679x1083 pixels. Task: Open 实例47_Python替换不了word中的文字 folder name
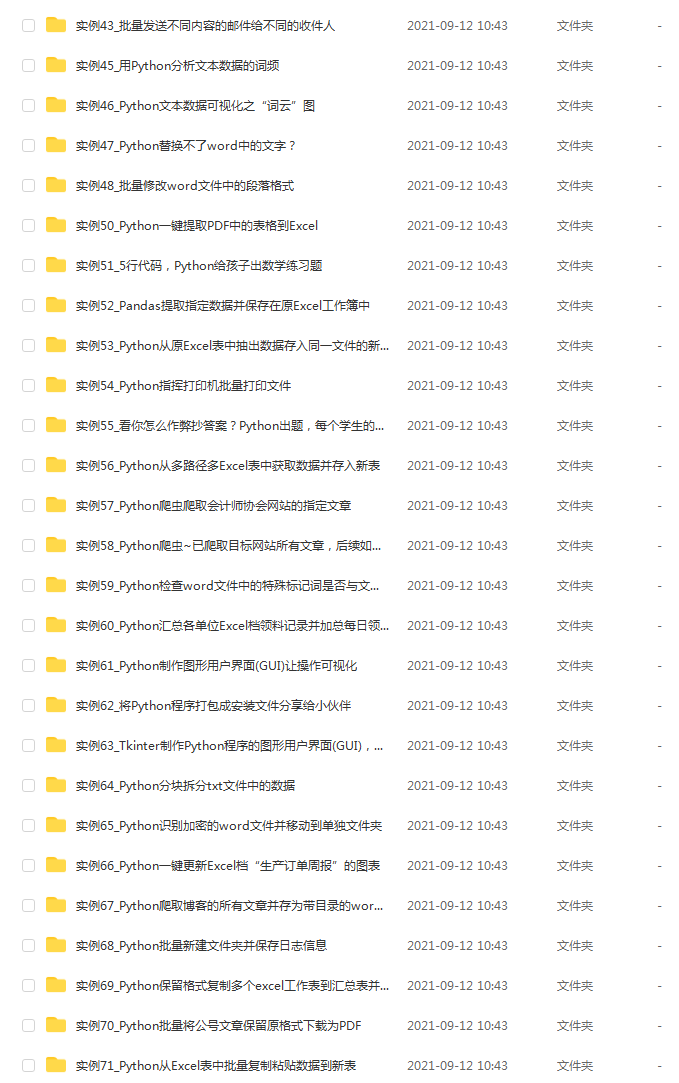point(186,146)
